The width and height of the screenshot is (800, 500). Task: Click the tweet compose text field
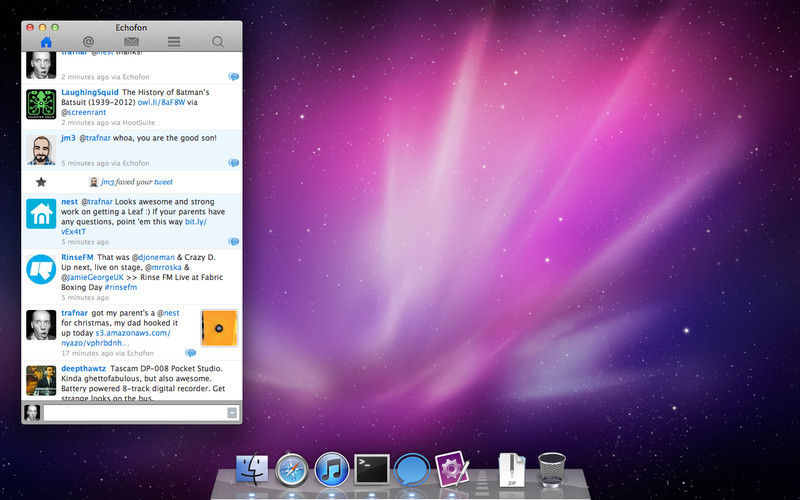pos(136,413)
